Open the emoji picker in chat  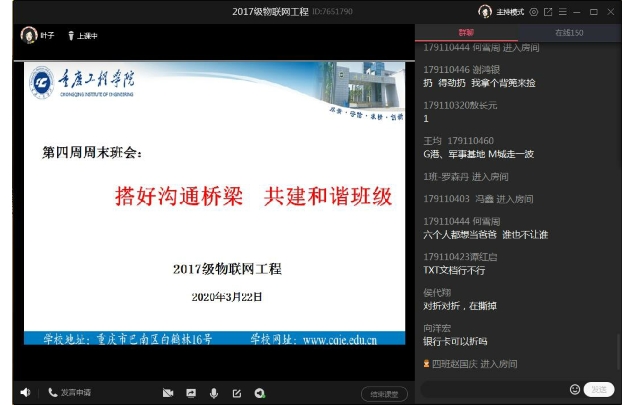click(575, 389)
